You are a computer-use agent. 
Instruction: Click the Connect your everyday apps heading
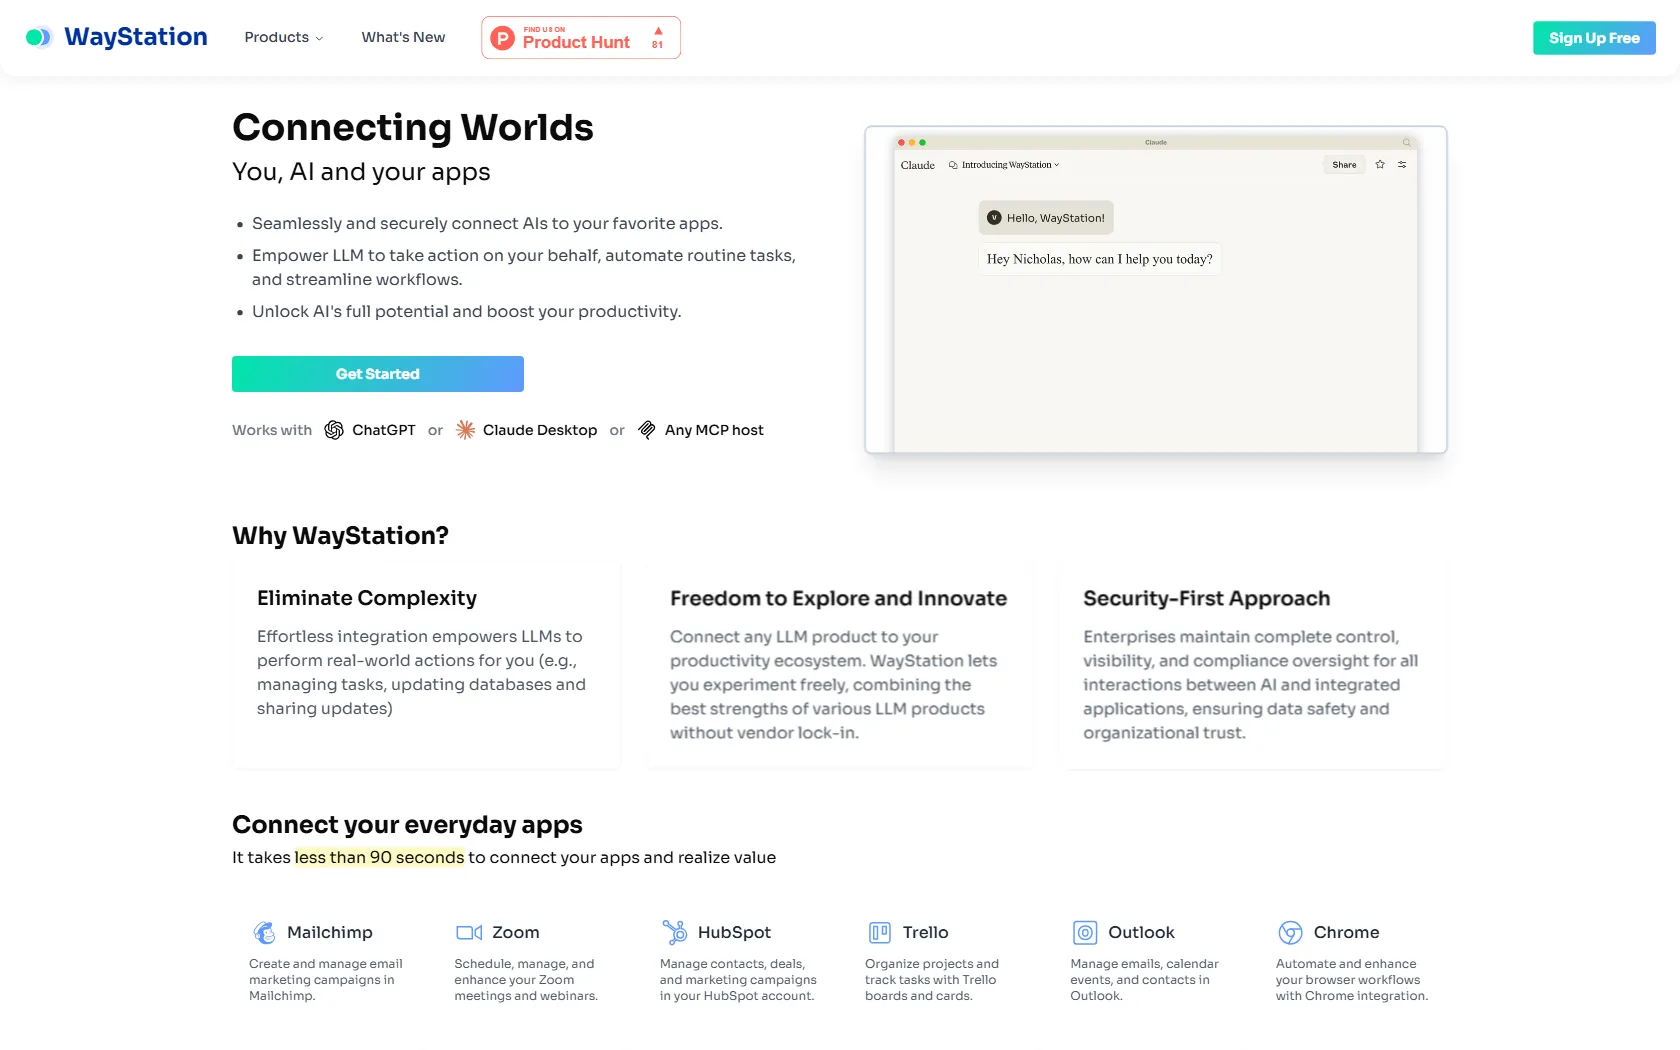coord(407,825)
